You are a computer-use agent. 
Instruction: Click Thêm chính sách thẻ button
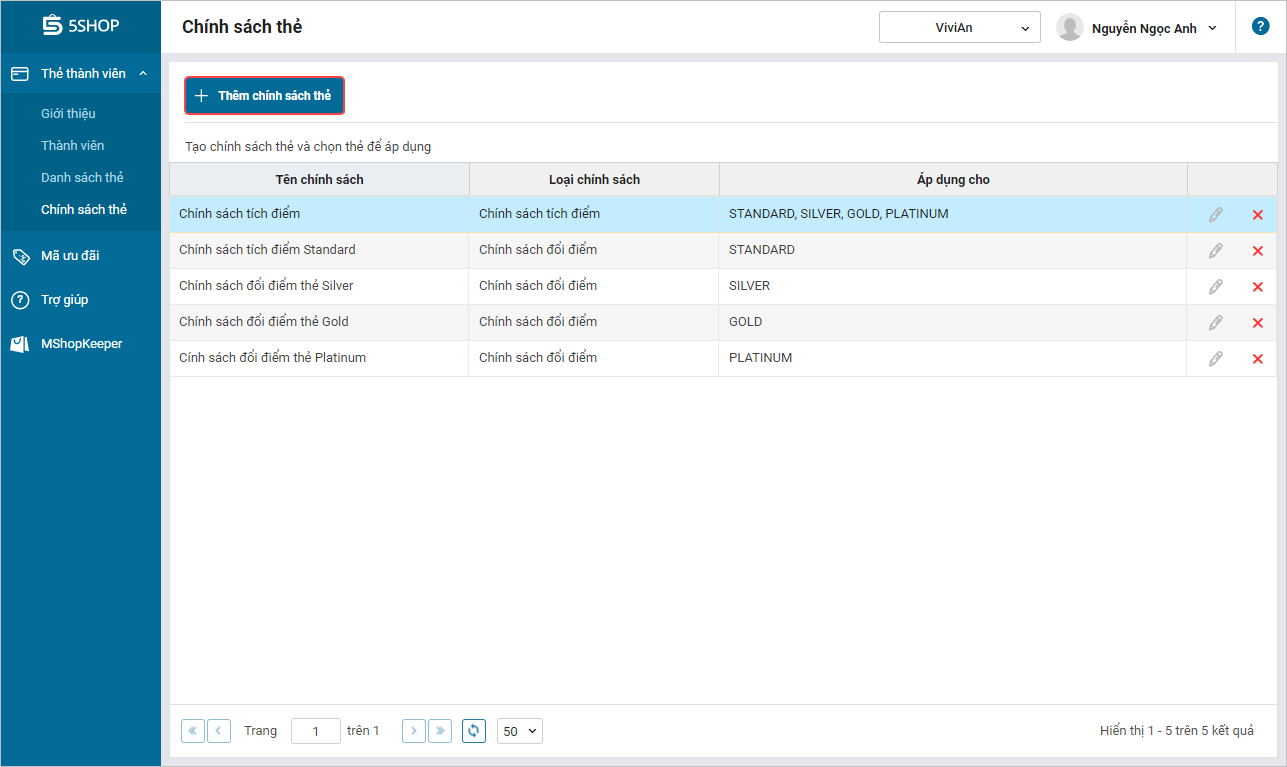pyautogui.click(x=264, y=96)
